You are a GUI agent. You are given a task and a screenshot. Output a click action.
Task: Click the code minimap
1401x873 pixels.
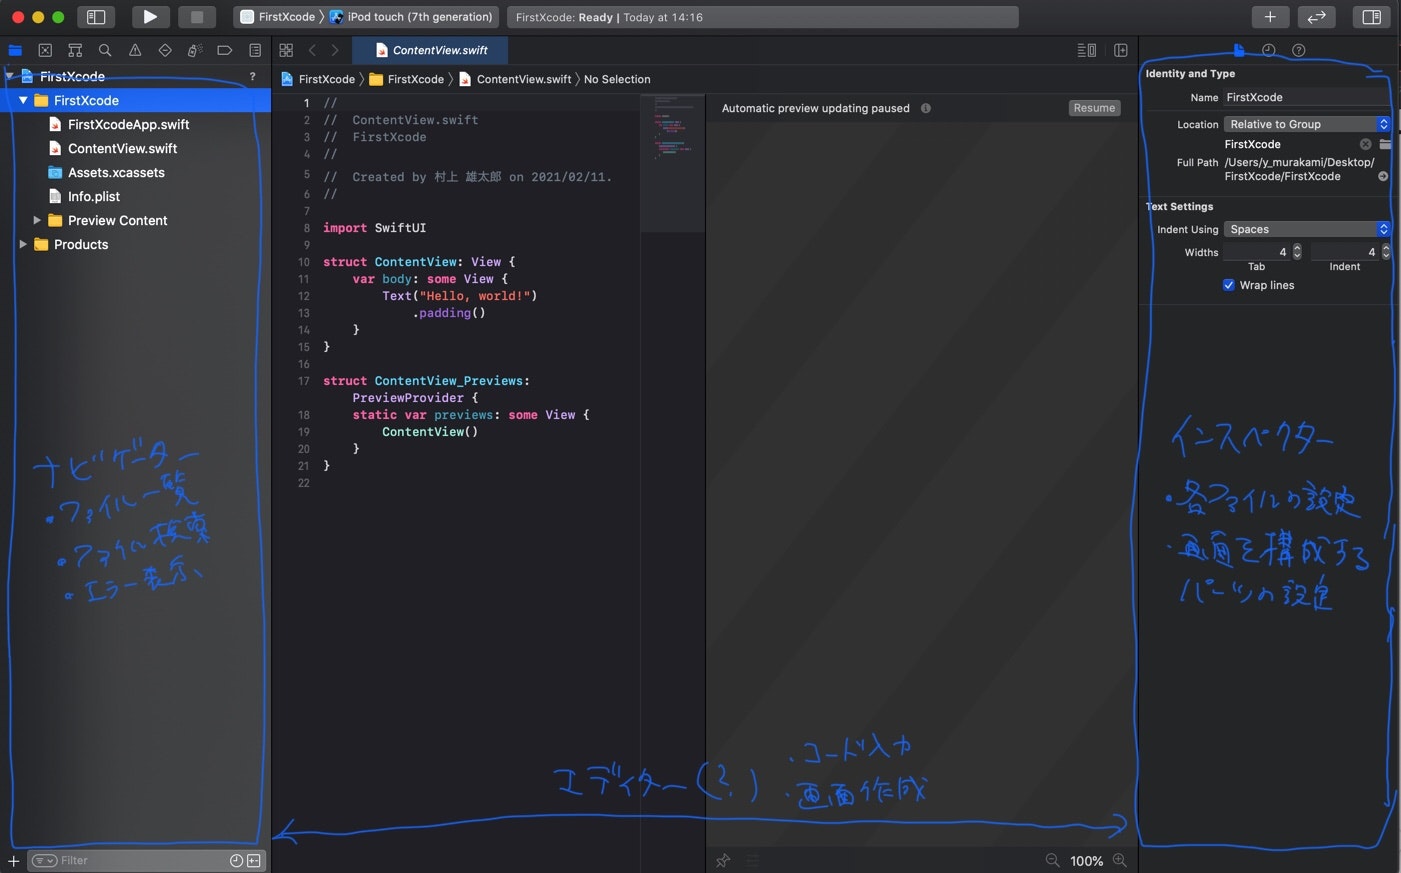pyautogui.click(x=672, y=163)
